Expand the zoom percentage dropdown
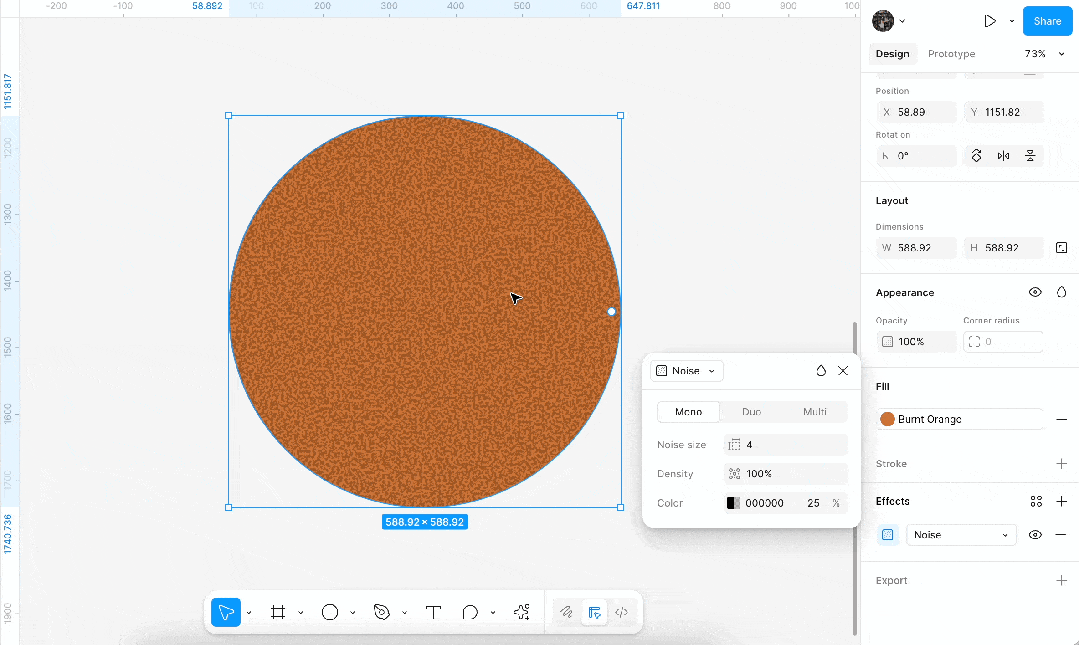Viewport: 1079px width, 645px height. point(1062,54)
